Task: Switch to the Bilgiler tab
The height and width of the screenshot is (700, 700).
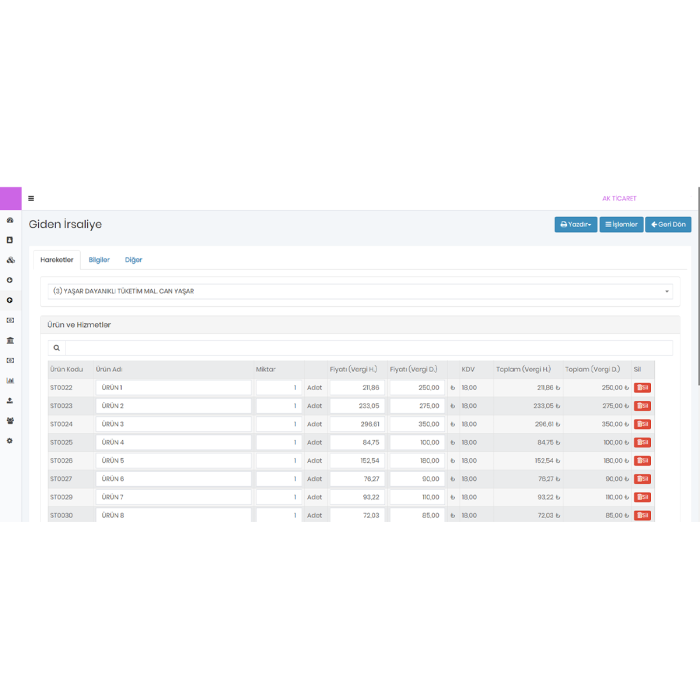Action: [99, 260]
